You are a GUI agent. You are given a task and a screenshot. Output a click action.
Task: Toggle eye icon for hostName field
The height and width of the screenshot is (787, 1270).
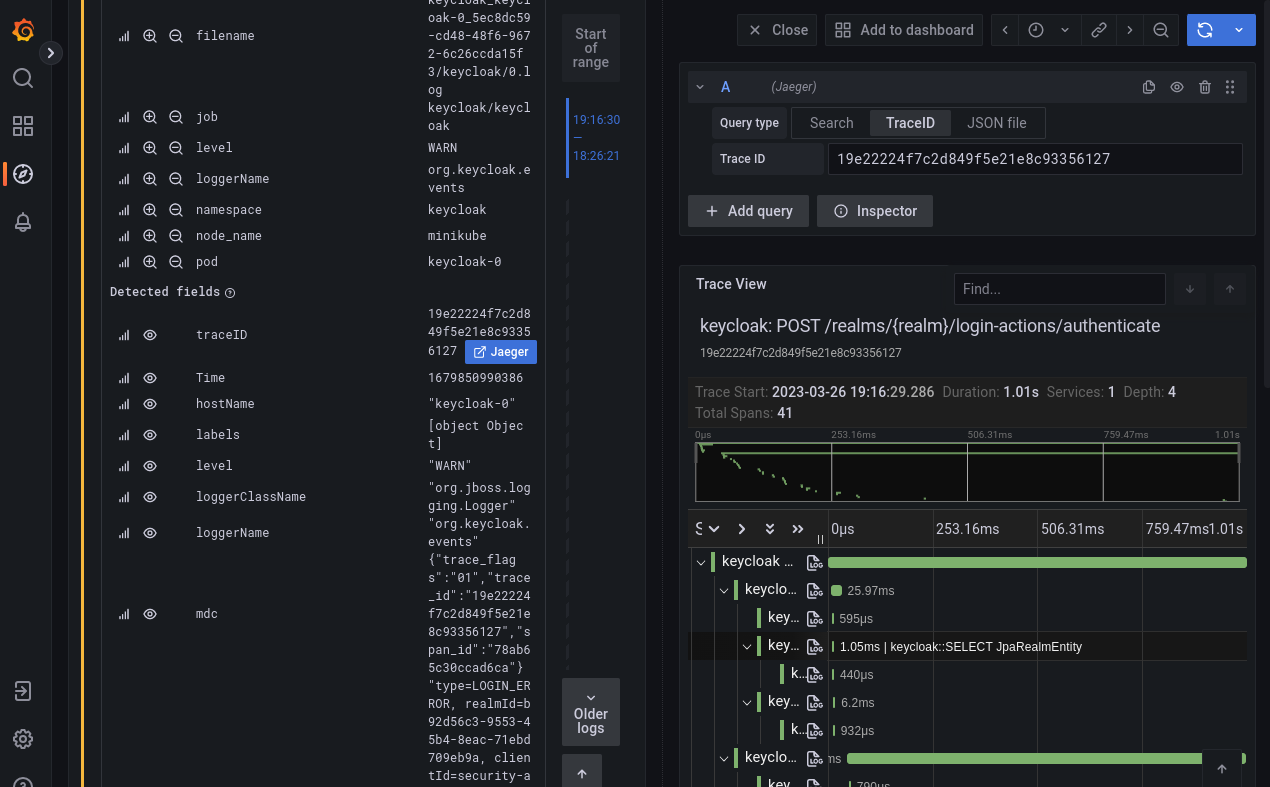pyautogui.click(x=150, y=404)
